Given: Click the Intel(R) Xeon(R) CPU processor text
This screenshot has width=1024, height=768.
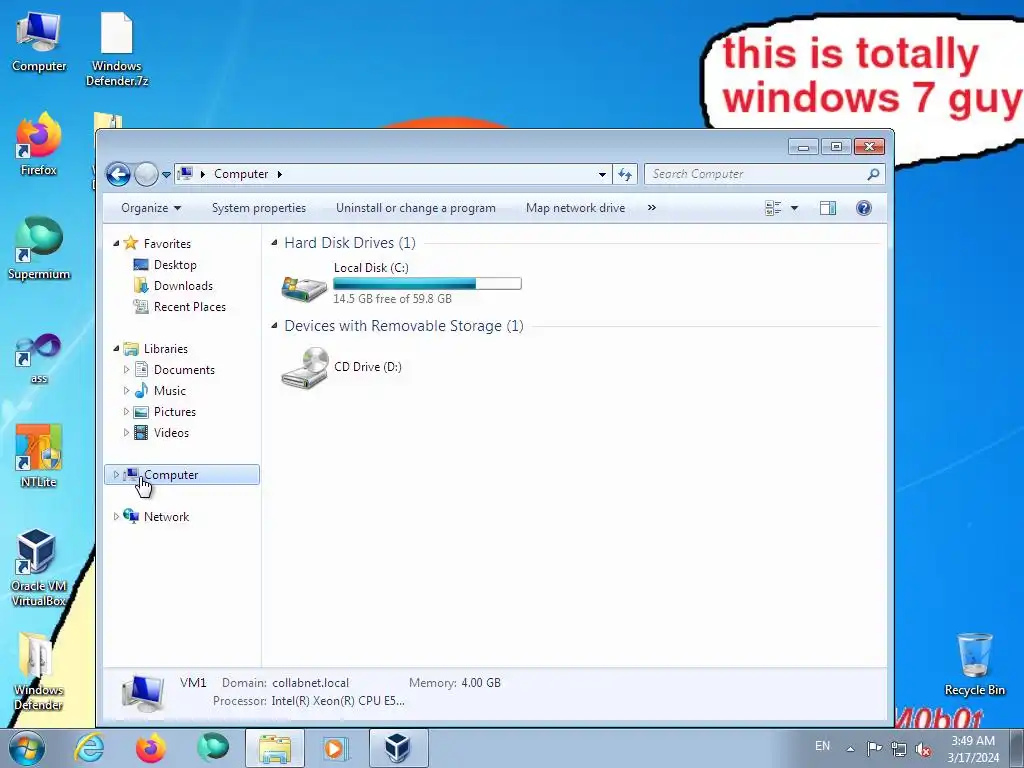Looking at the screenshot, I should click(x=338, y=701).
